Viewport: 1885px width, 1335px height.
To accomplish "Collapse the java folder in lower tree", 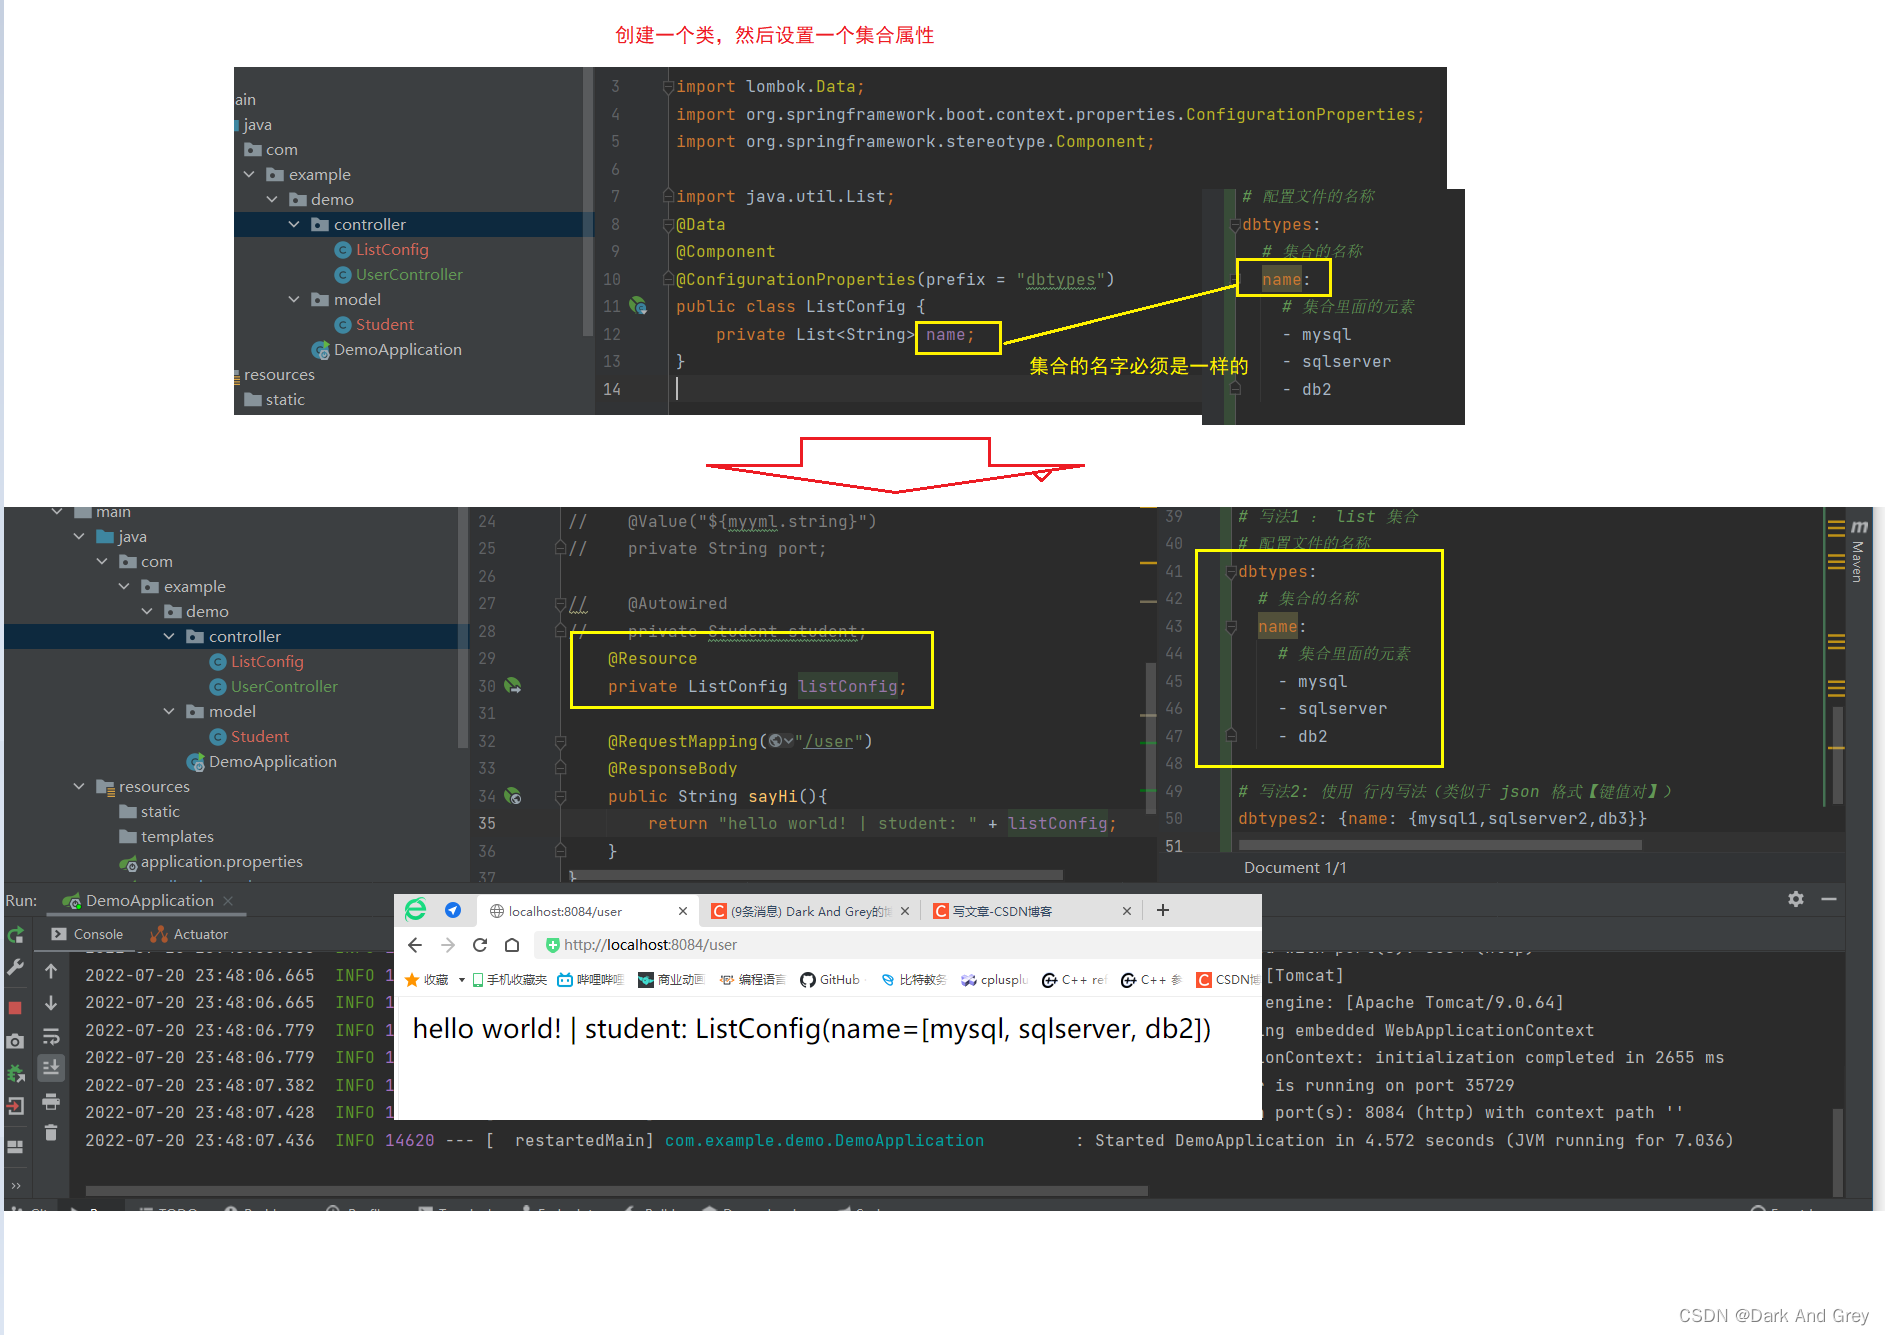I will [x=79, y=537].
